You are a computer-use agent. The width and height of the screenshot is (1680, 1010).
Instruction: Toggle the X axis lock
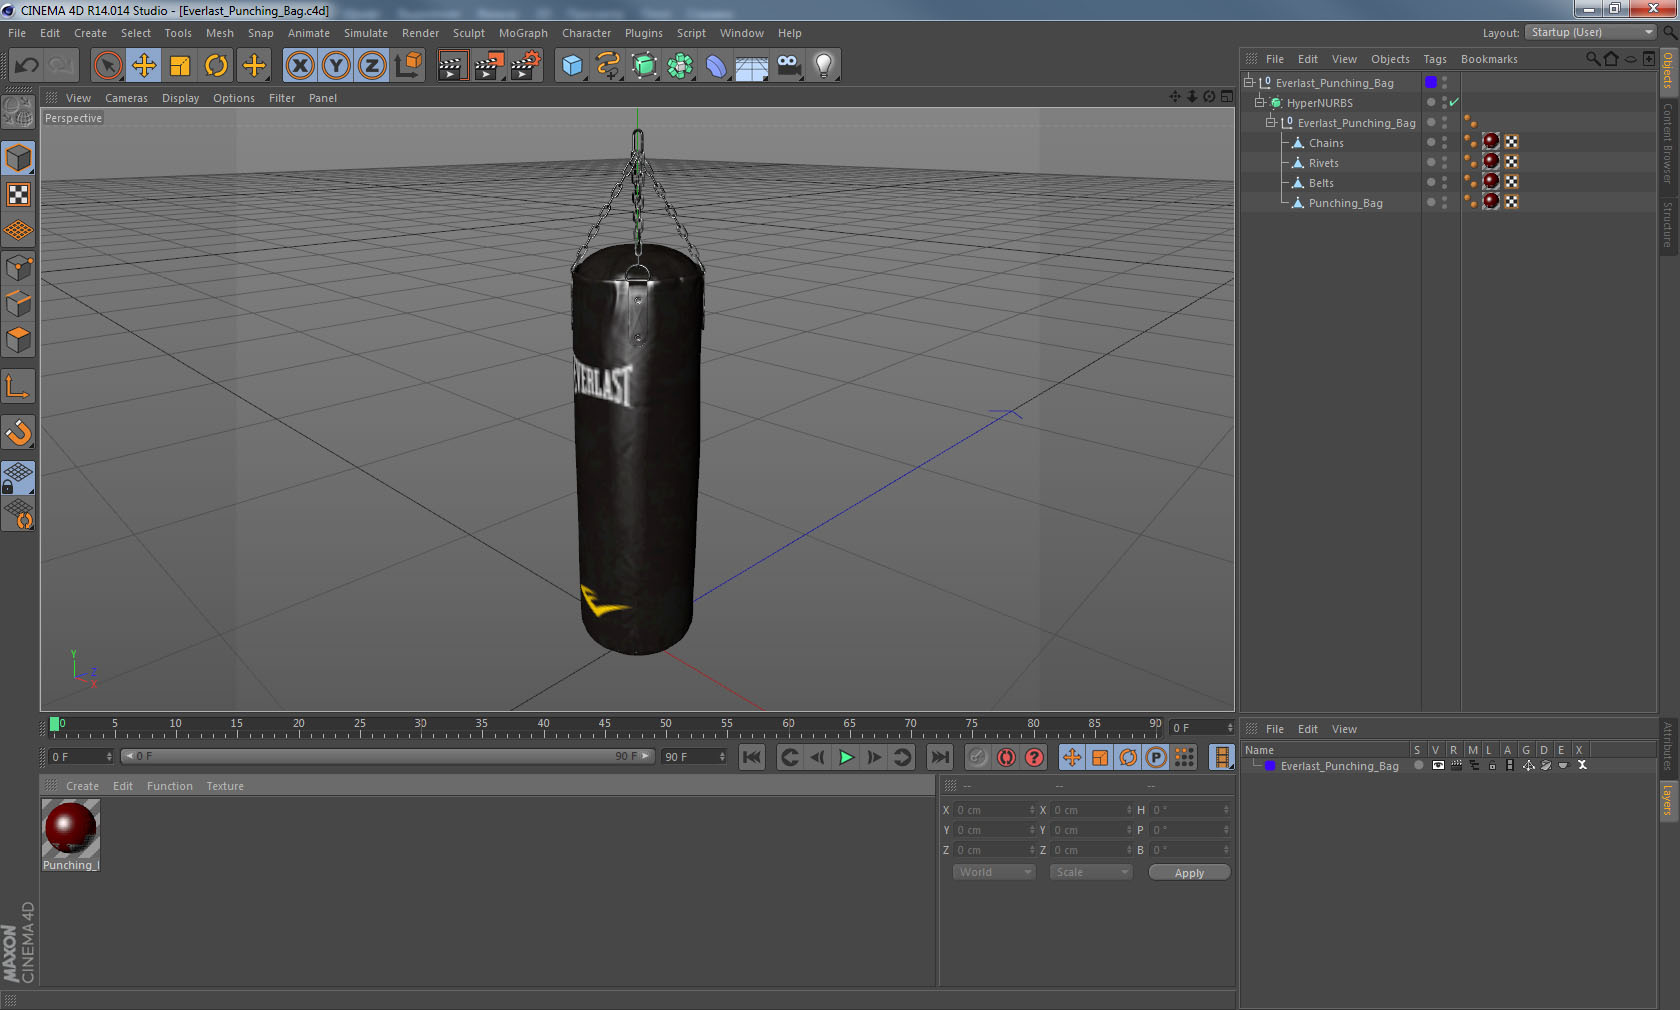[x=299, y=66]
